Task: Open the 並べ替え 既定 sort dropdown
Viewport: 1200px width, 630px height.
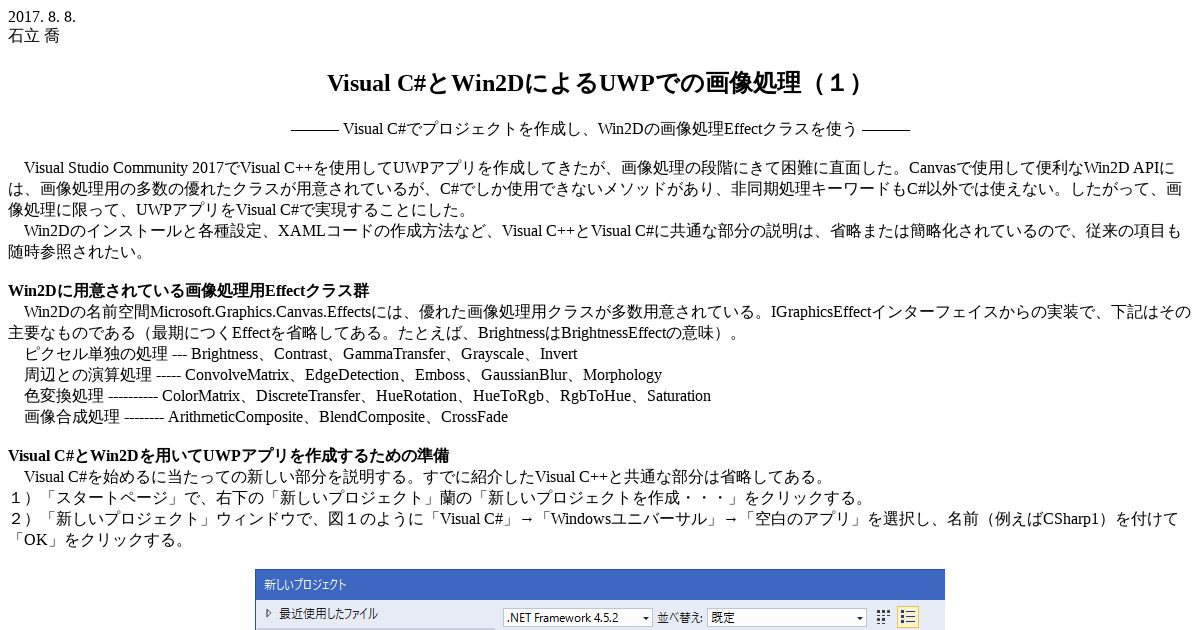Action: click(786, 618)
